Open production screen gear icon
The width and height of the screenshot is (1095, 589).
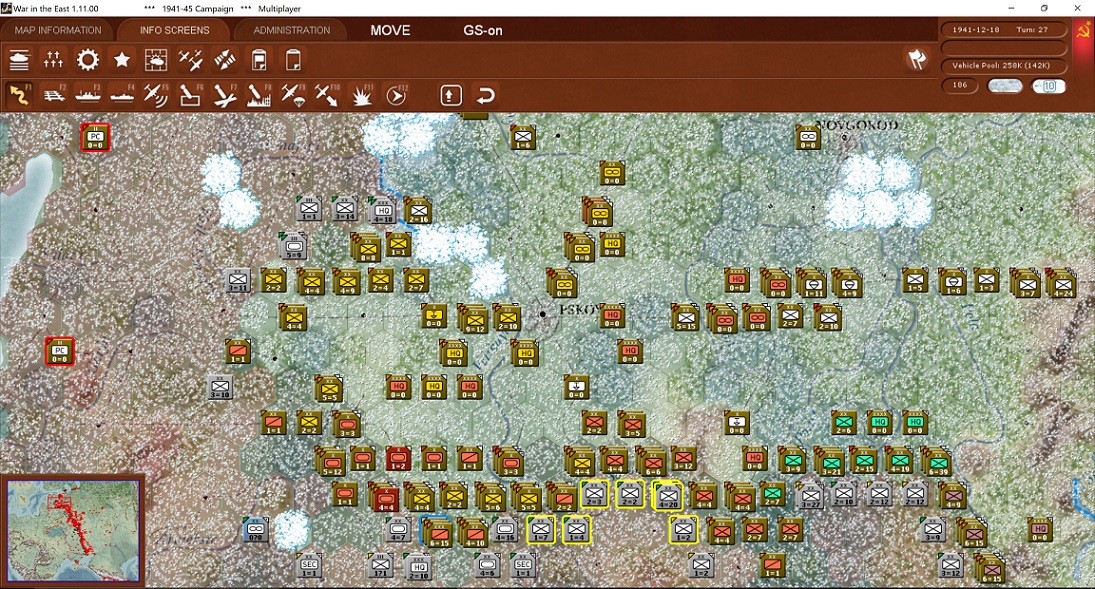[x=87, y=60]
